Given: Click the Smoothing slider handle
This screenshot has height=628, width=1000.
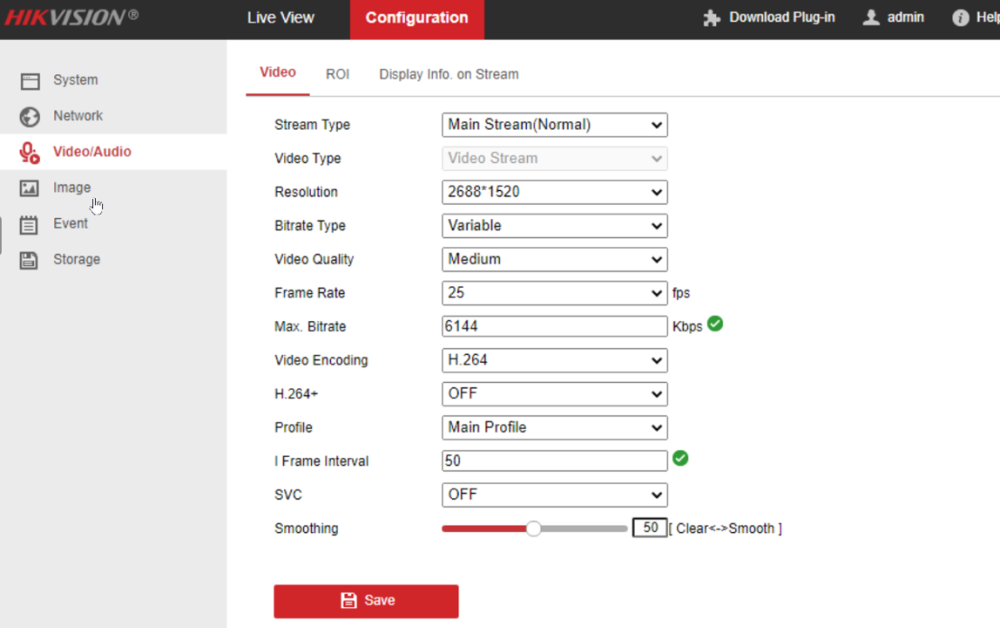Looking at the screenshot, I should pyautogui.click(x=534, y=529).
